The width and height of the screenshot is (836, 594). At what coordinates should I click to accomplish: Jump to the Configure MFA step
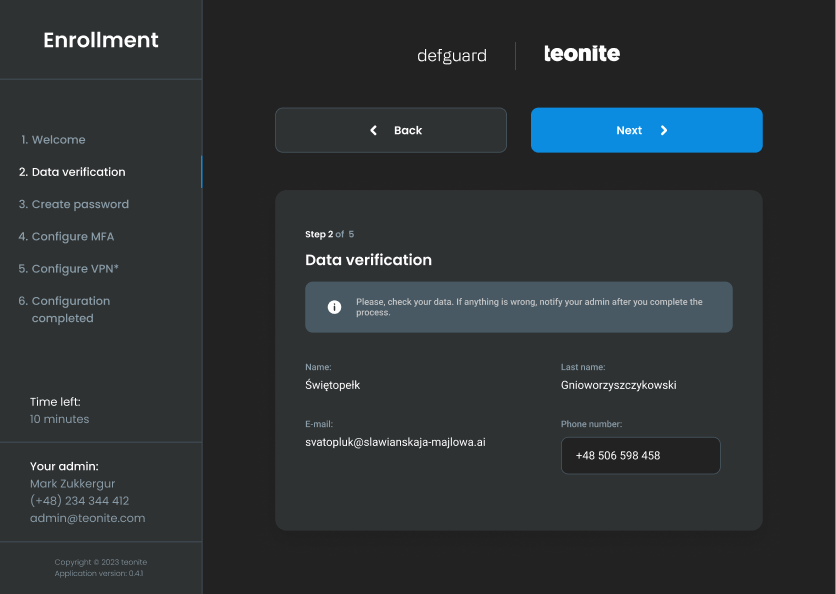(x=72, y=237)
